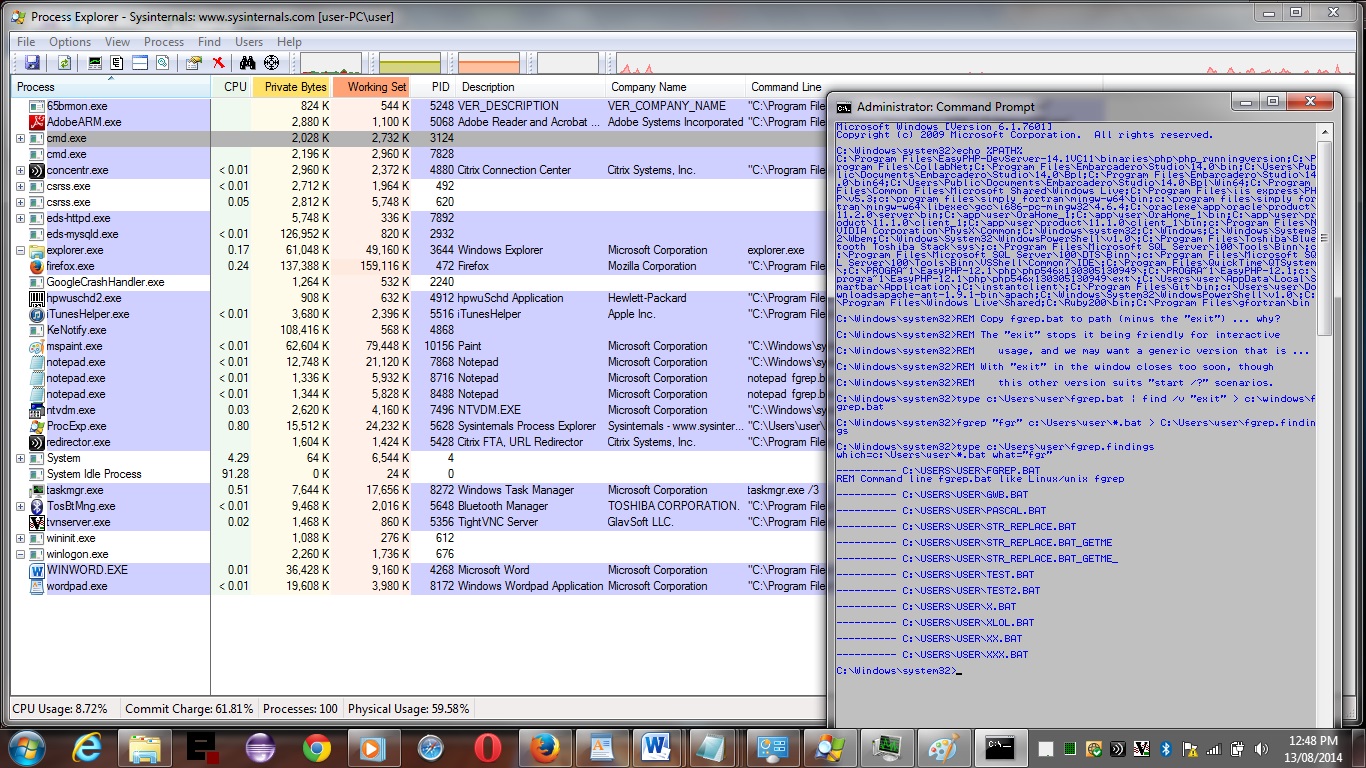
Task: Sort by Private Bytes column header
Action: pyautogui.click(x=292, y=87)
